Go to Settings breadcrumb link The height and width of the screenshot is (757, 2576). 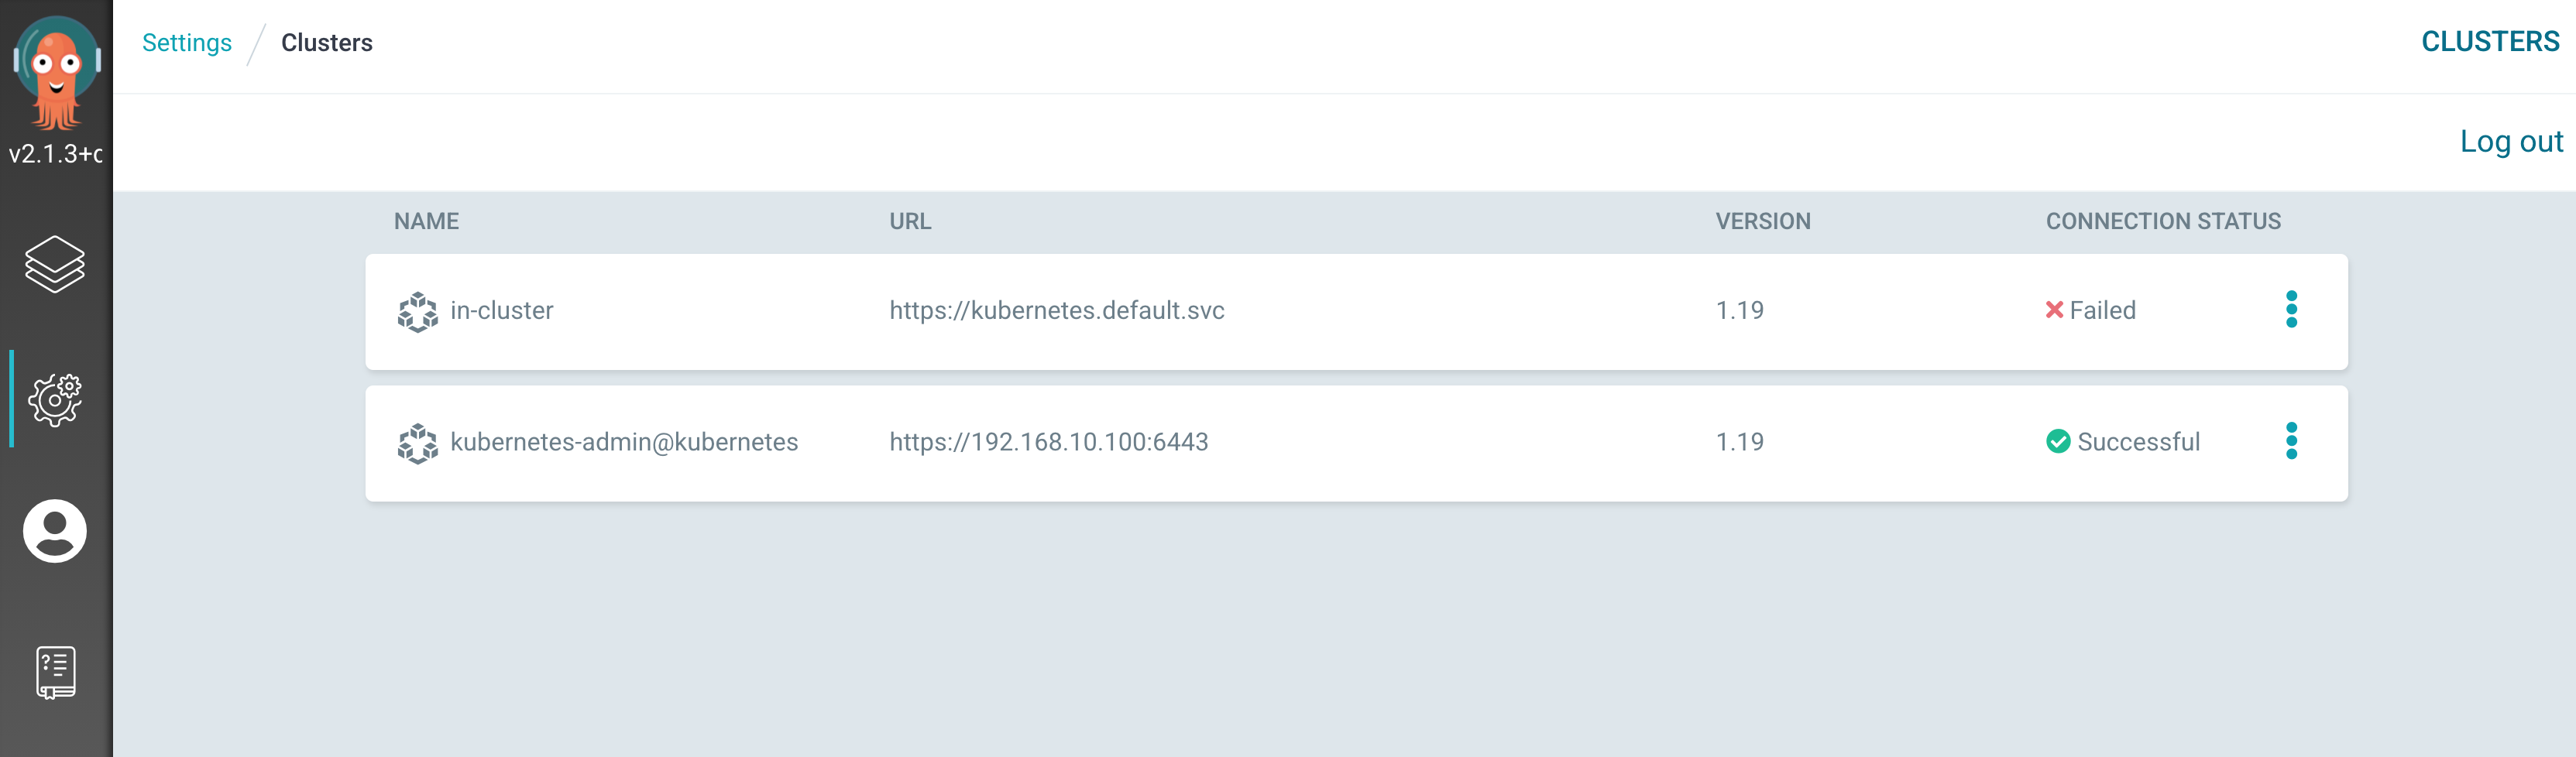coord(187,43)
